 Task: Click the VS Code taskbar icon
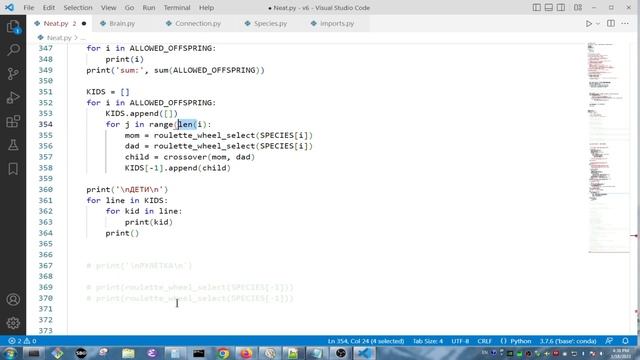(364, 353)
